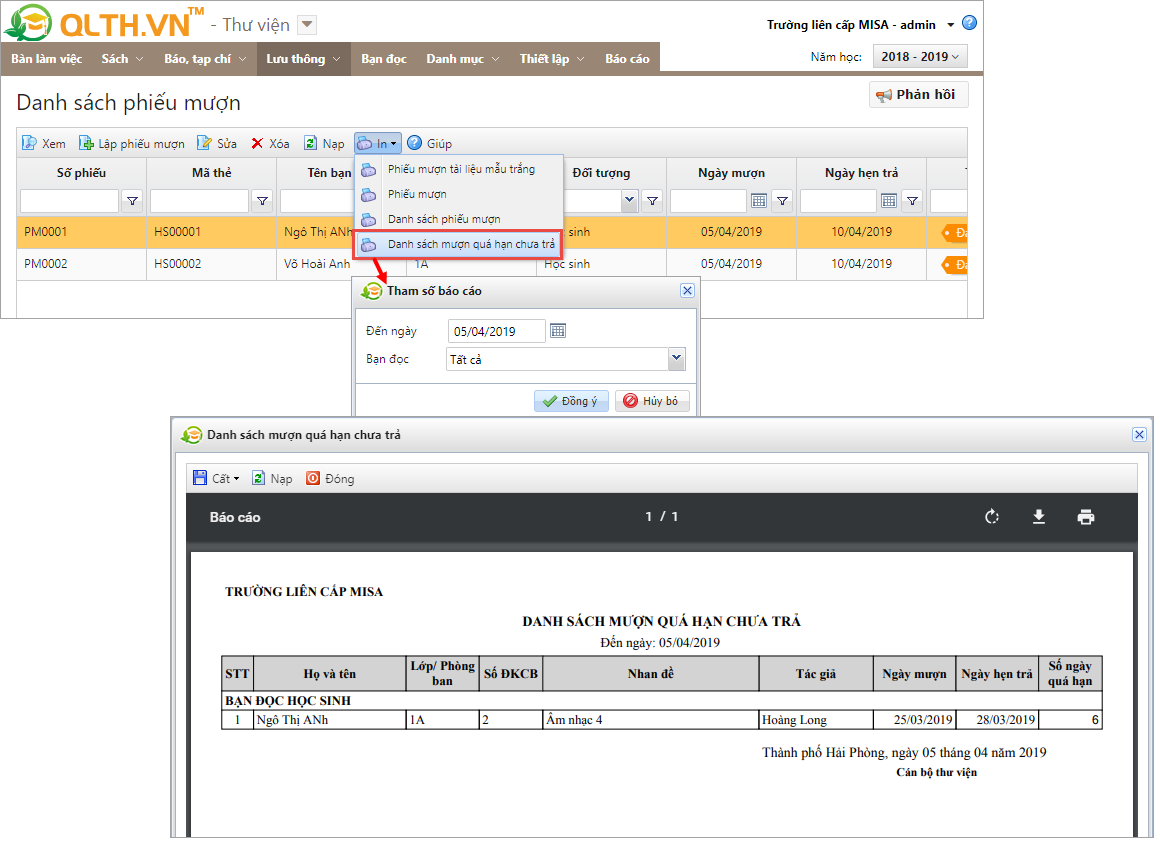This screenshot has width=1160, height=843.
Task: Click the QLTH.VN logo icon
Action: [x=28, y=23]
